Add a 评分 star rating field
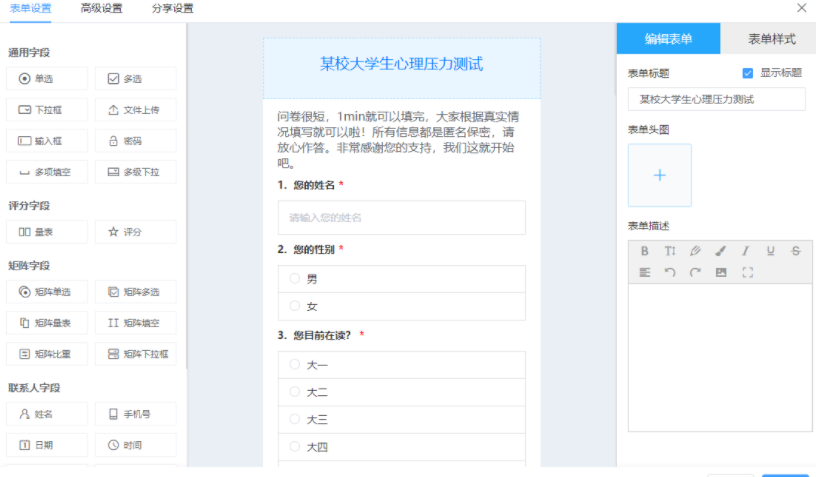Image resolution: width=816 pixels, height=477 pixels. [136, 232]
